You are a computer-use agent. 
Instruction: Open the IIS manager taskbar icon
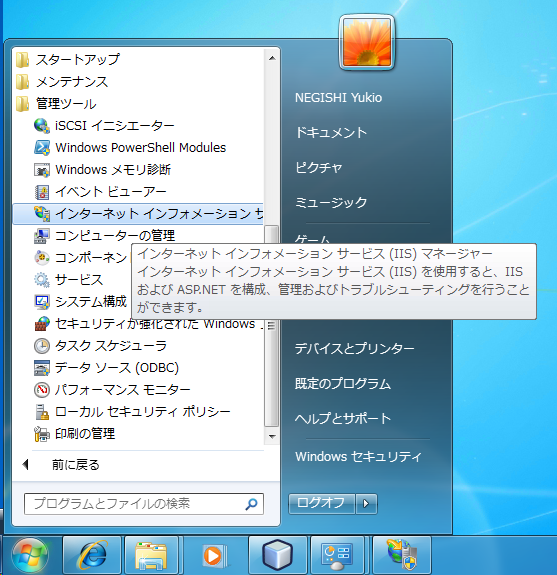click(402, 556)
